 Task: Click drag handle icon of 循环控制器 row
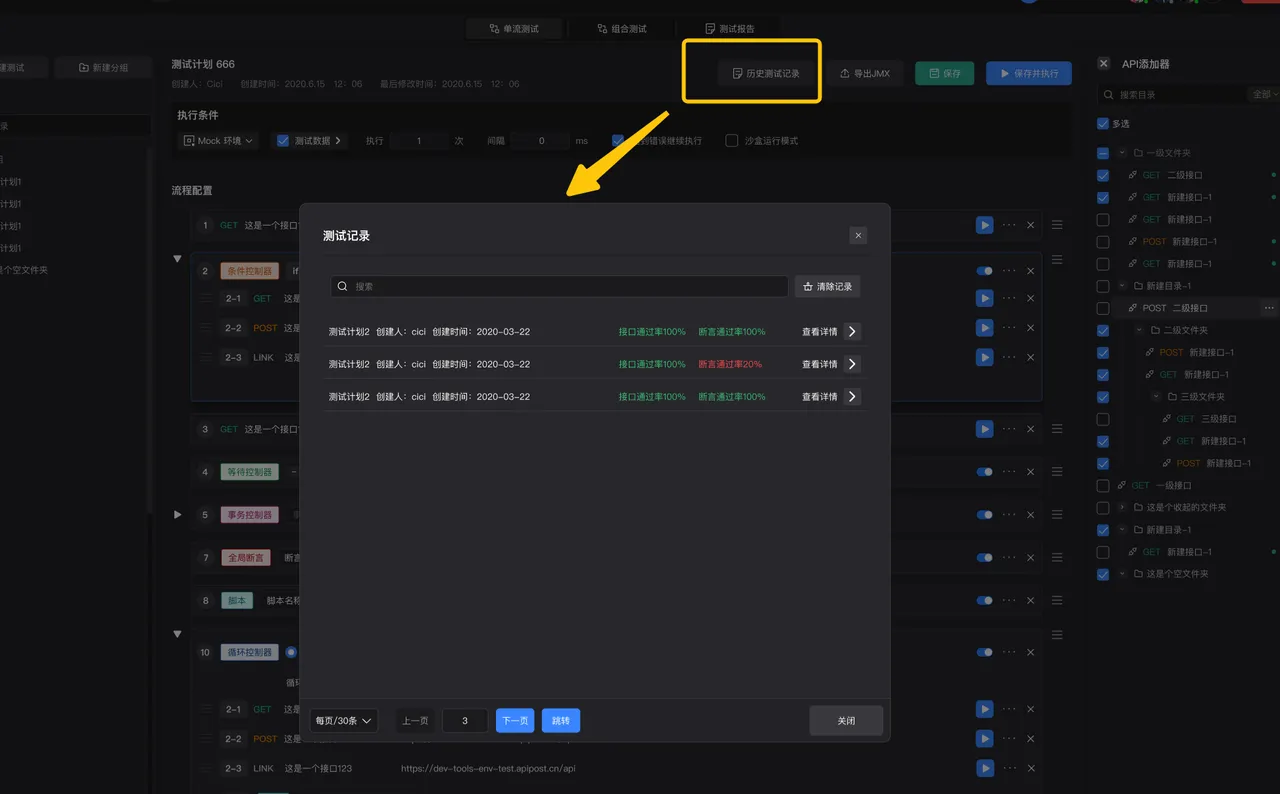click(x=1057, y=635)
